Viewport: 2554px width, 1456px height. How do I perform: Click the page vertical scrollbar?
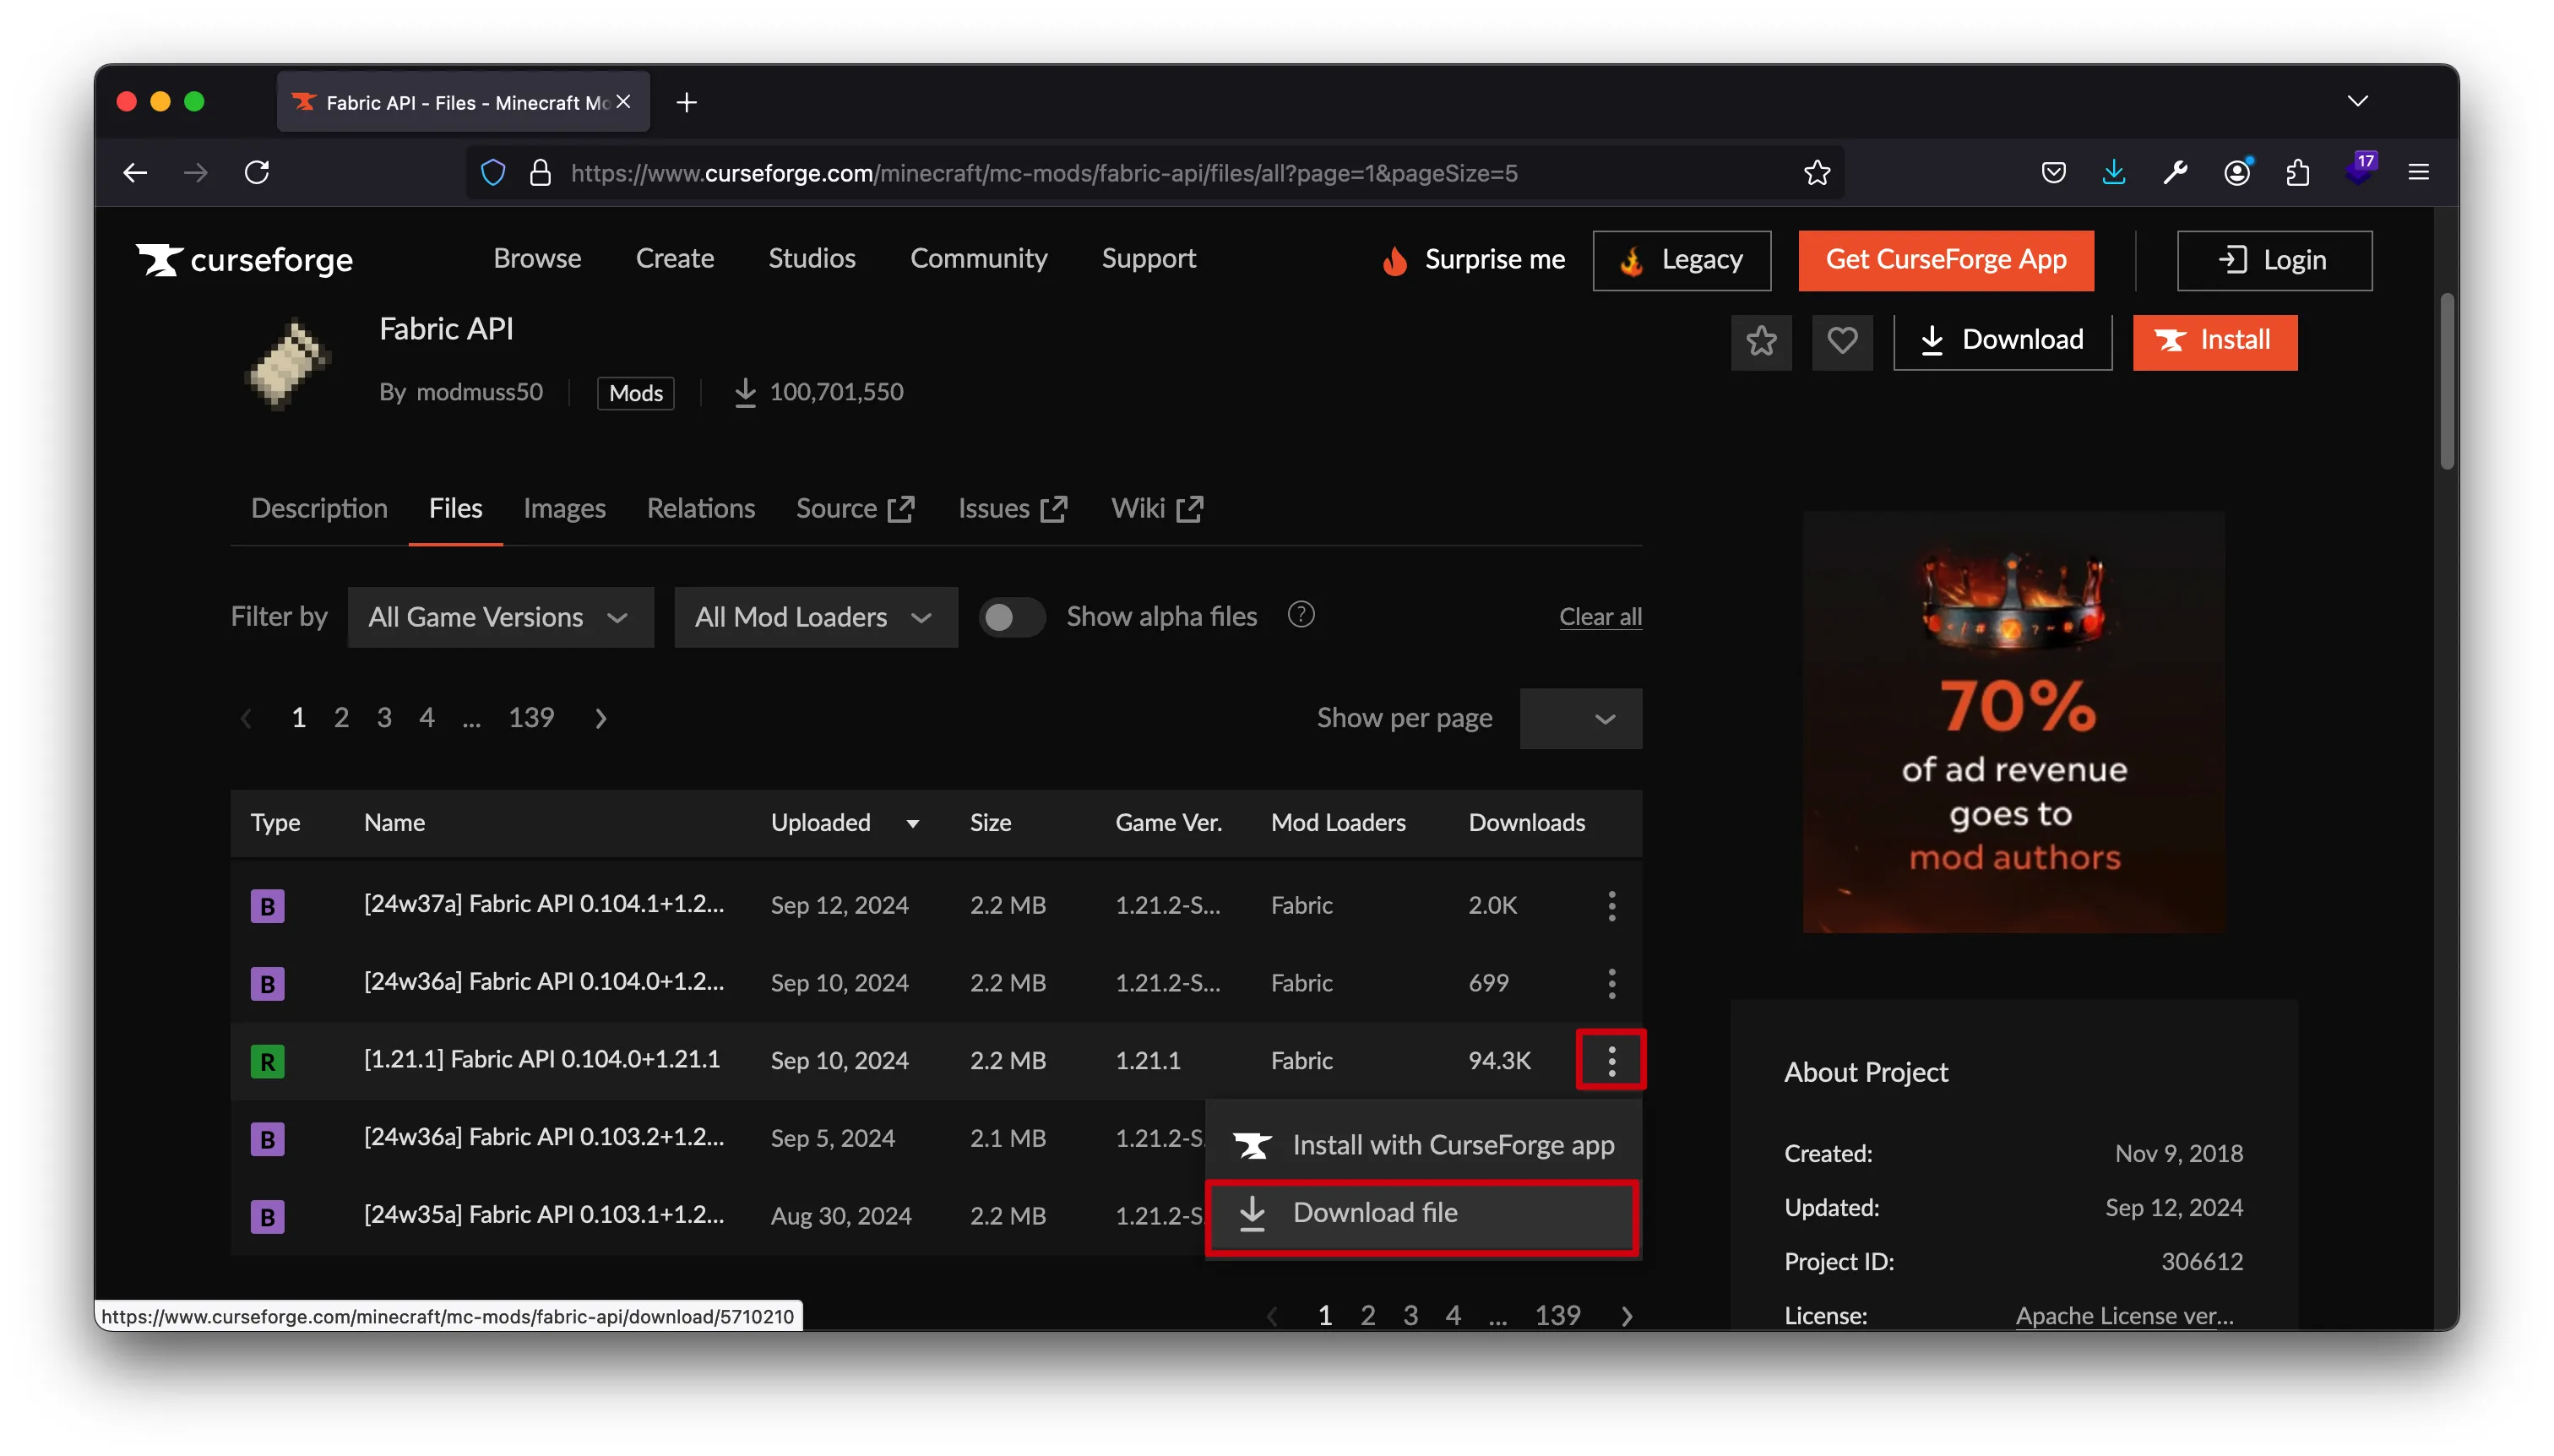point(2446,381)
